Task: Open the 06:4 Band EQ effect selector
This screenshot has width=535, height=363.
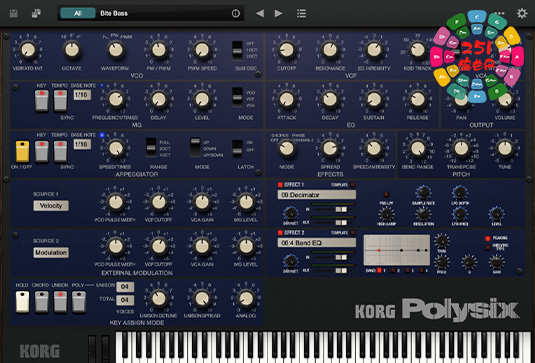Action: (x=317, y=243)
